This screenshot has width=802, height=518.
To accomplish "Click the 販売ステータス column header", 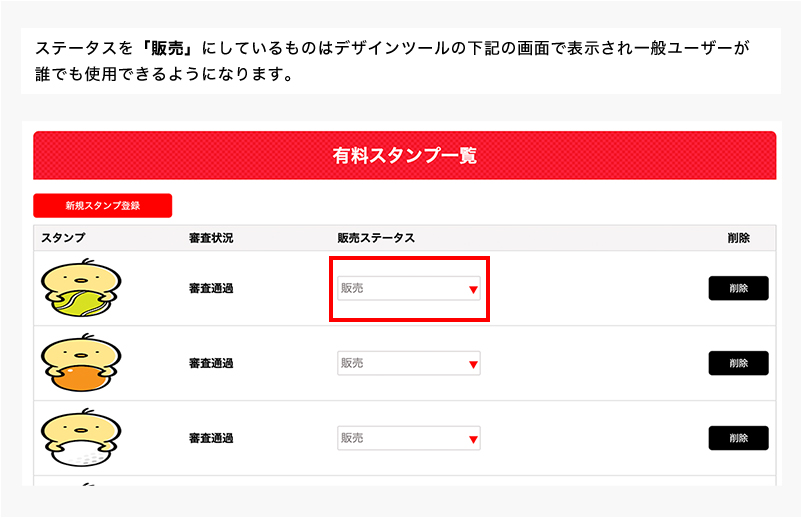I will [x=376, y=238].
